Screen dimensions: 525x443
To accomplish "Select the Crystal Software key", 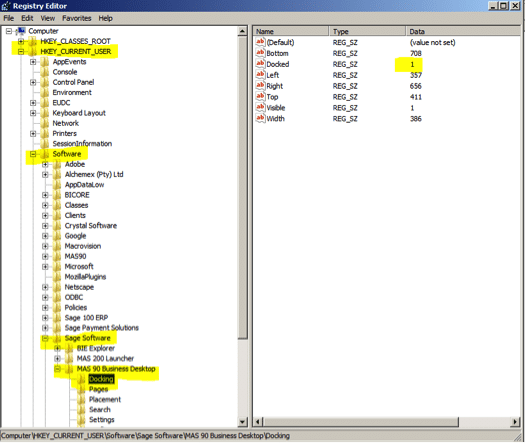I will (91, 226).
